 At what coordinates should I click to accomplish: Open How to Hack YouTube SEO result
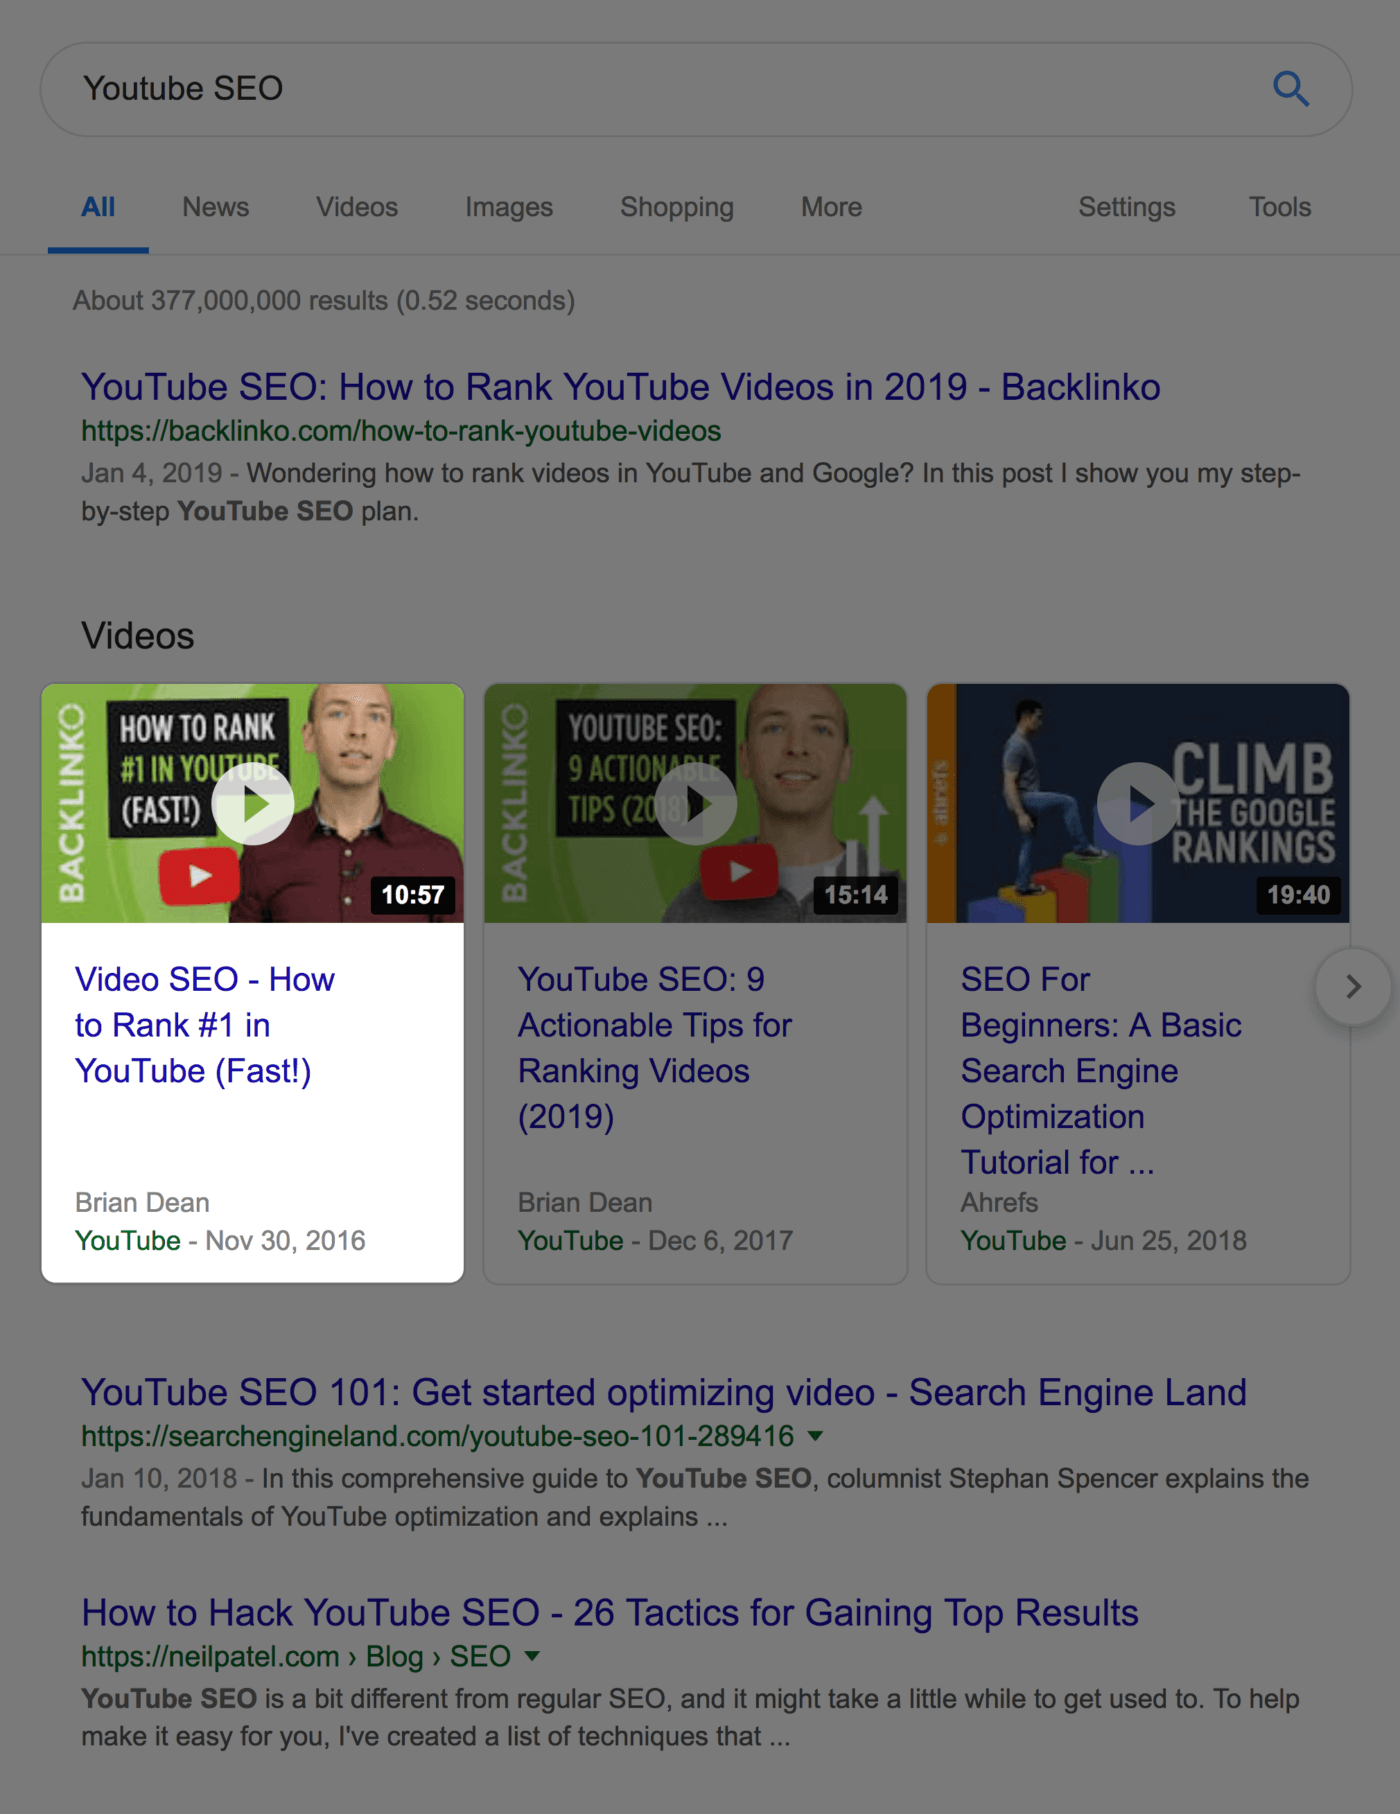pyautogui.click(x=610, y=1612)
